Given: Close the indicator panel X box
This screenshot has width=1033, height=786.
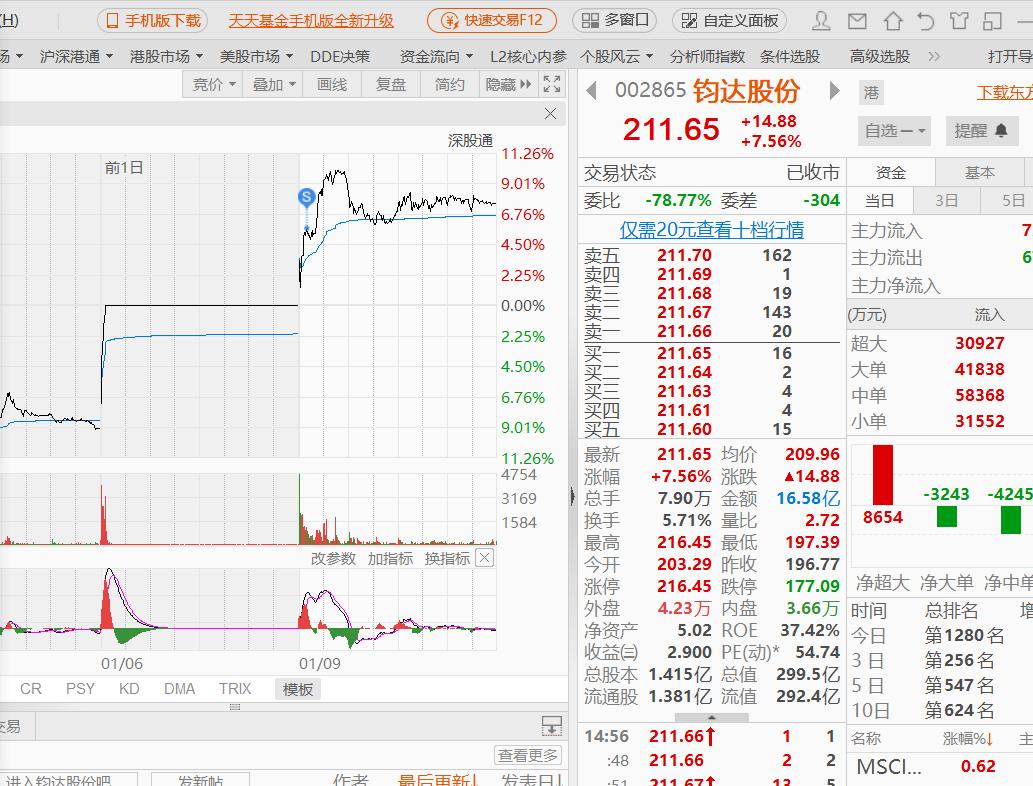Looking at the screenshot, I should click(485, 558).
